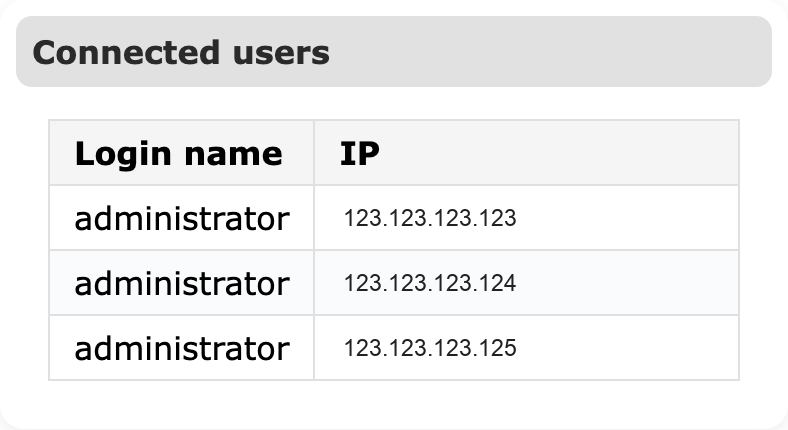Click the IP address 123.123.123.124
Image resolution: width=788 pixels, height=430 pixels.
(x=430, y=283)
